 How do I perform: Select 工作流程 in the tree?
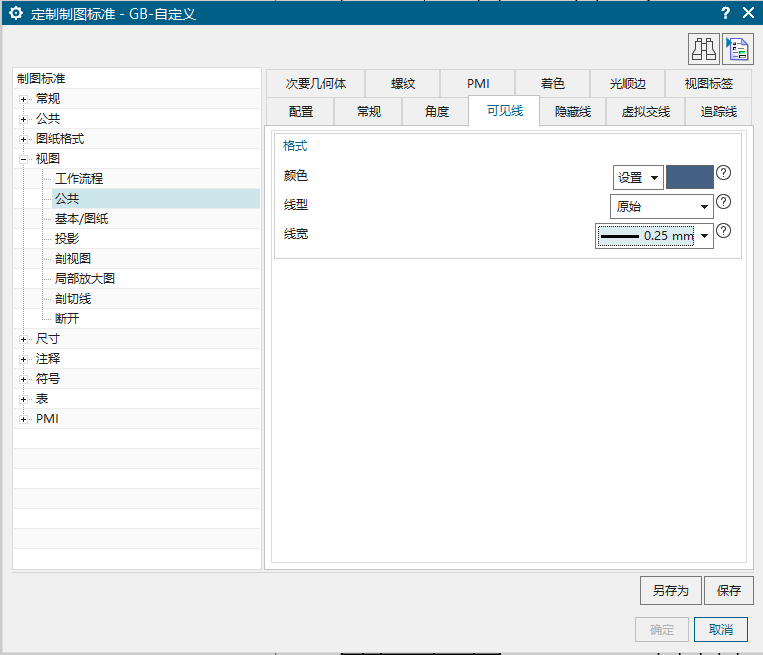[x=79, y=179]
